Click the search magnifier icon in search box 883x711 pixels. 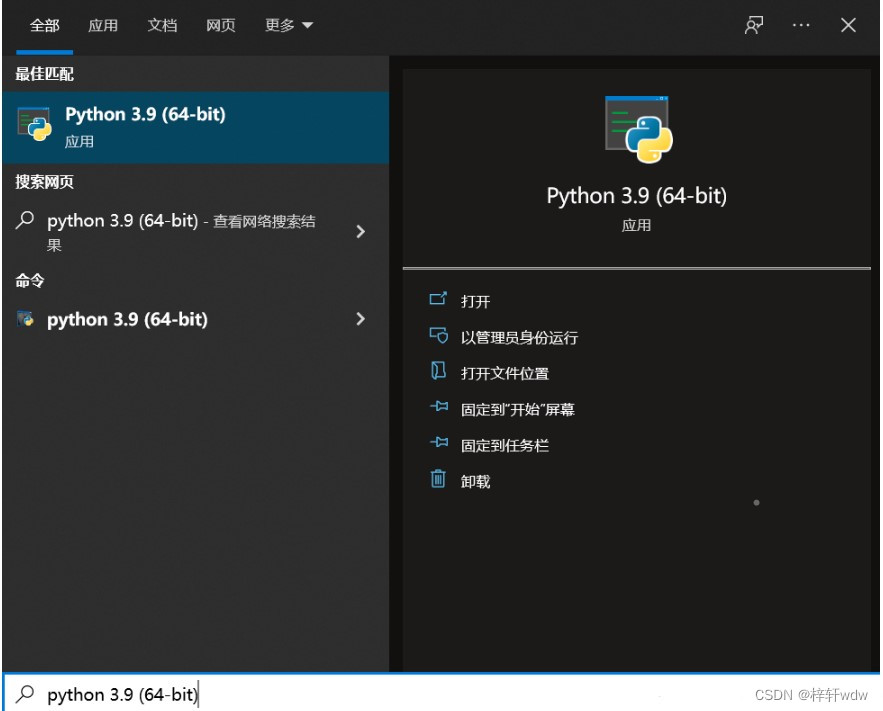[x=25, y=694]
